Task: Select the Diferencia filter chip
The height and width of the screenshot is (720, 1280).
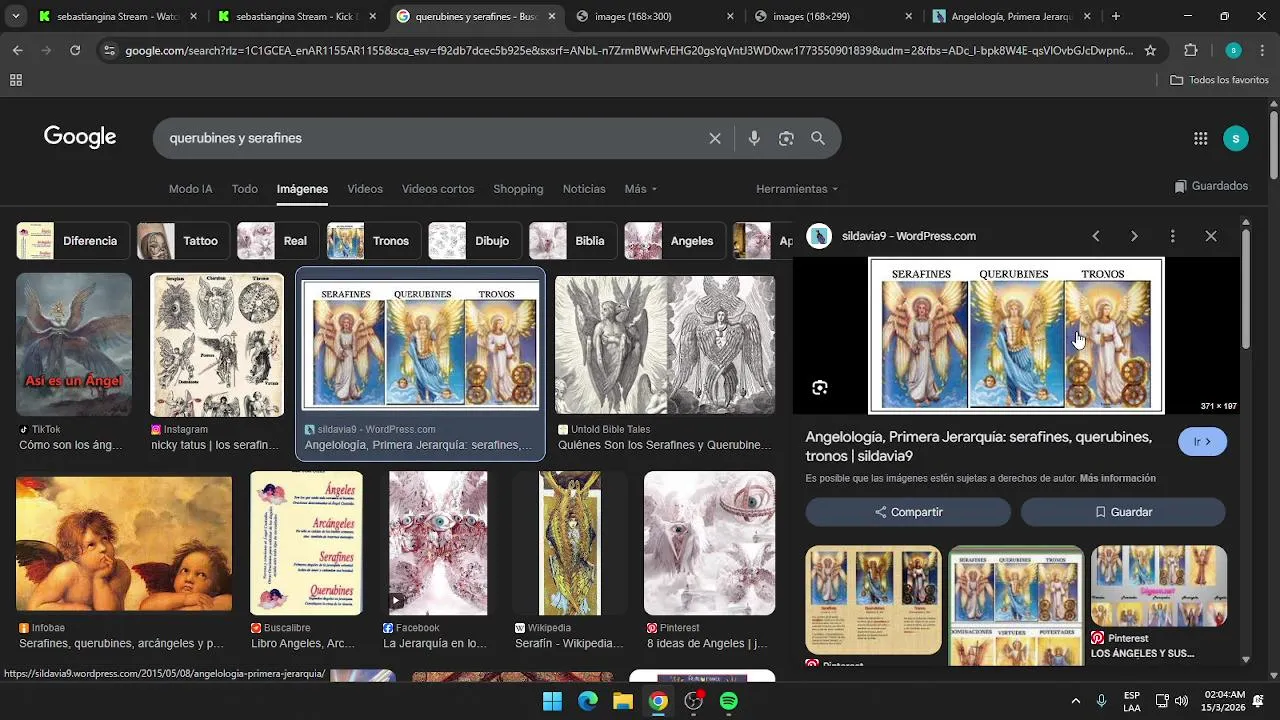Action: point(73,241)
